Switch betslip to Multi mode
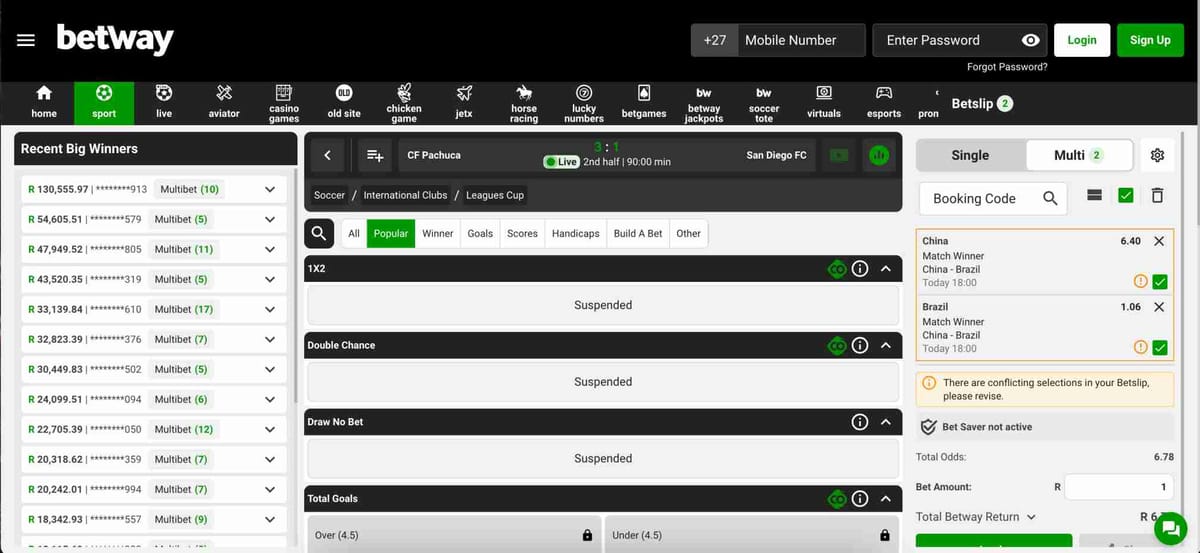 1079,155
